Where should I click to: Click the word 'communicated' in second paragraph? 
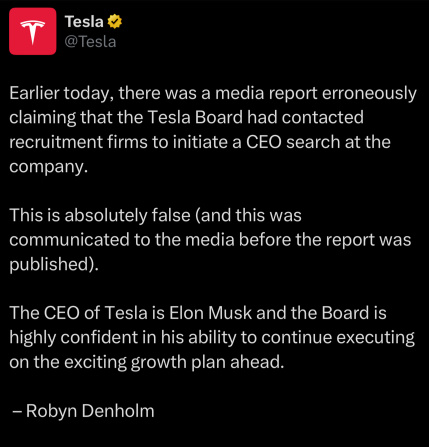(69, 240)
